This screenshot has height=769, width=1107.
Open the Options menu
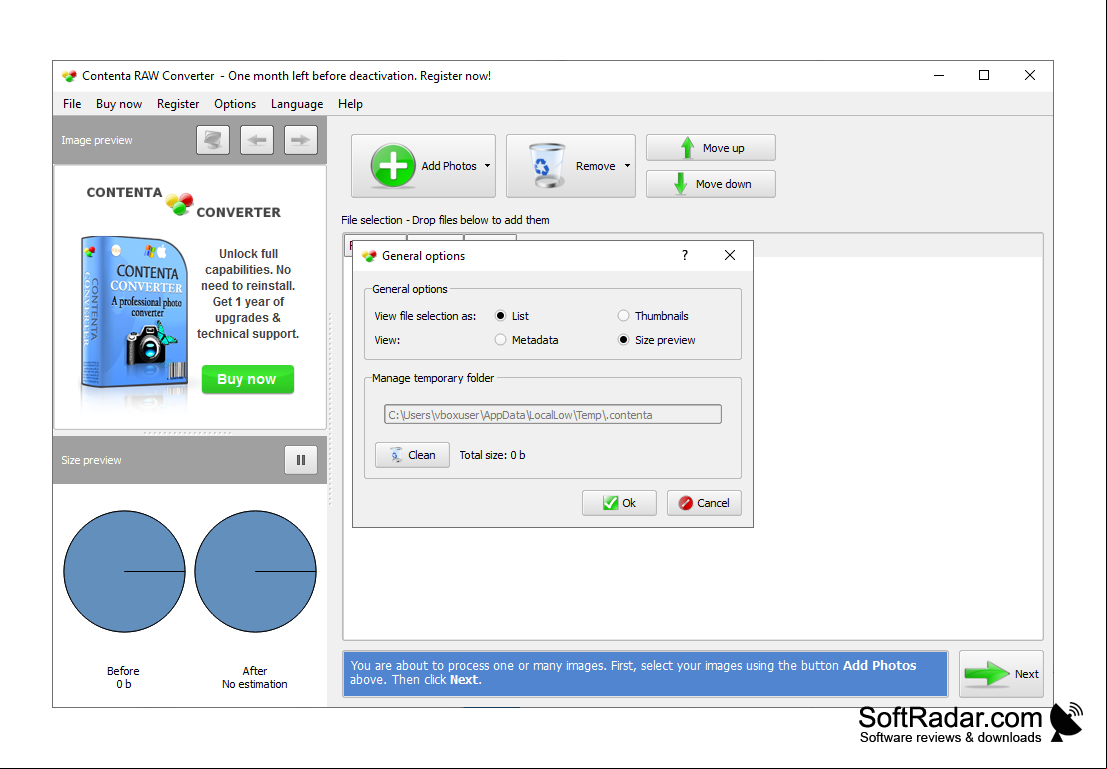[235, 104]
